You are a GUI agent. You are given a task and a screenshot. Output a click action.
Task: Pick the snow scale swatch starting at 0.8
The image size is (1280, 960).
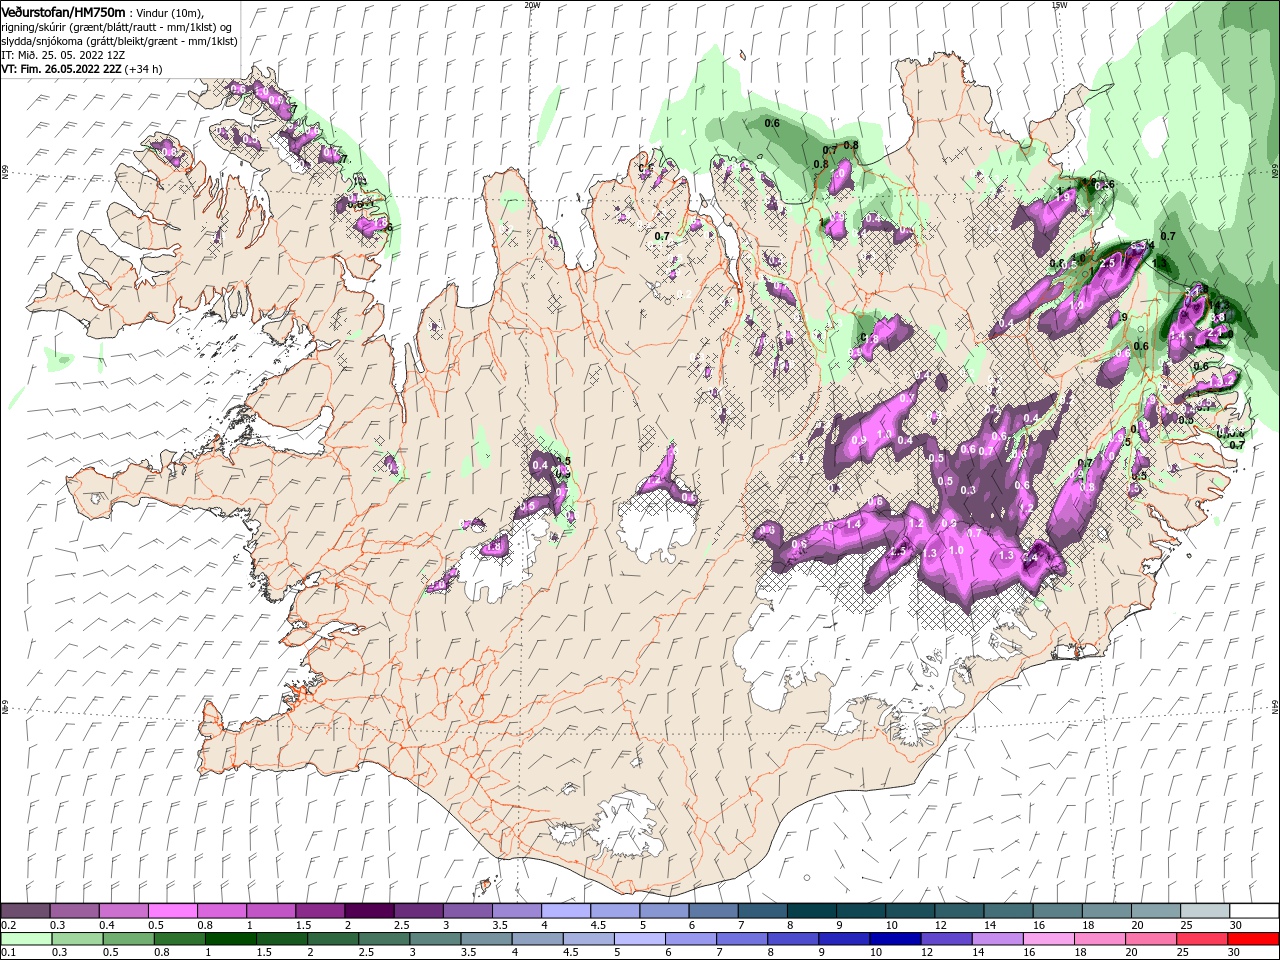point(221,911)
